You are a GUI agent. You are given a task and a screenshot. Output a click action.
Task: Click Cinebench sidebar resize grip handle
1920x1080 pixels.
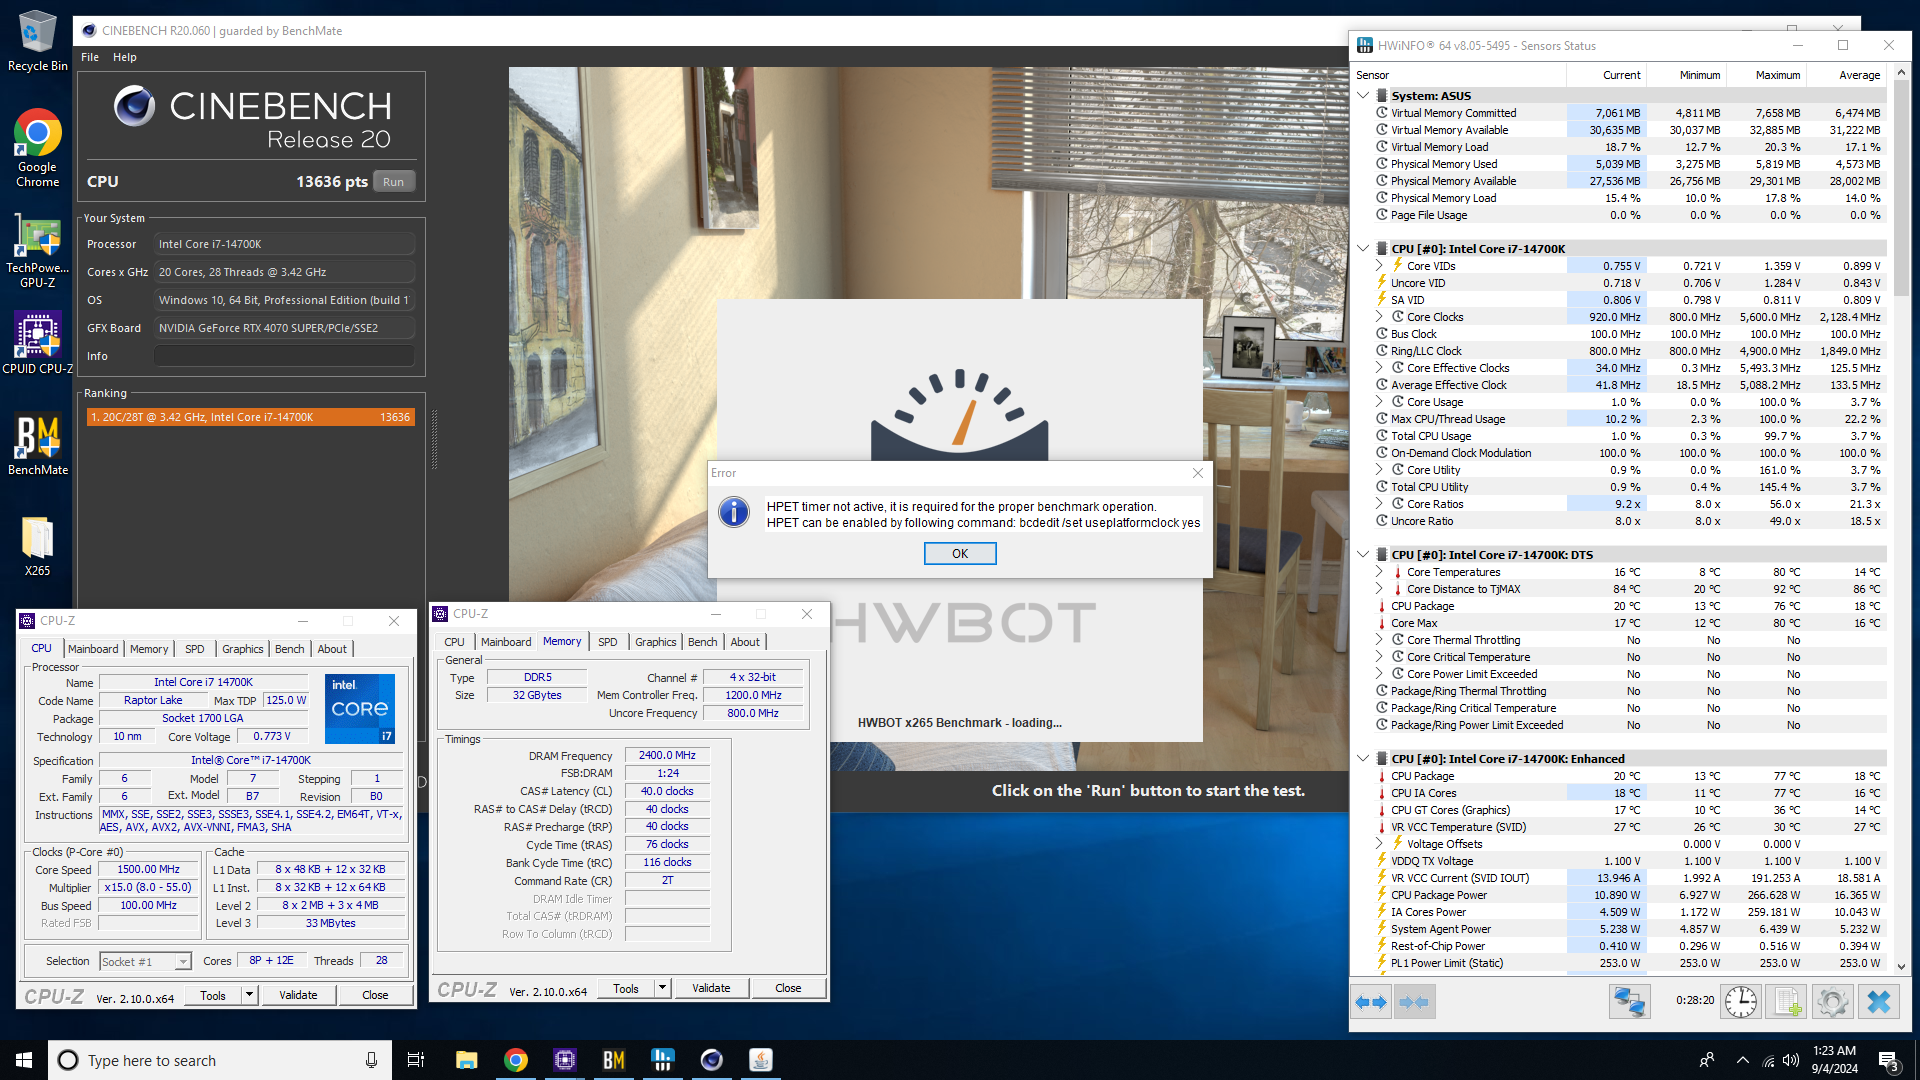click(434, 440)
